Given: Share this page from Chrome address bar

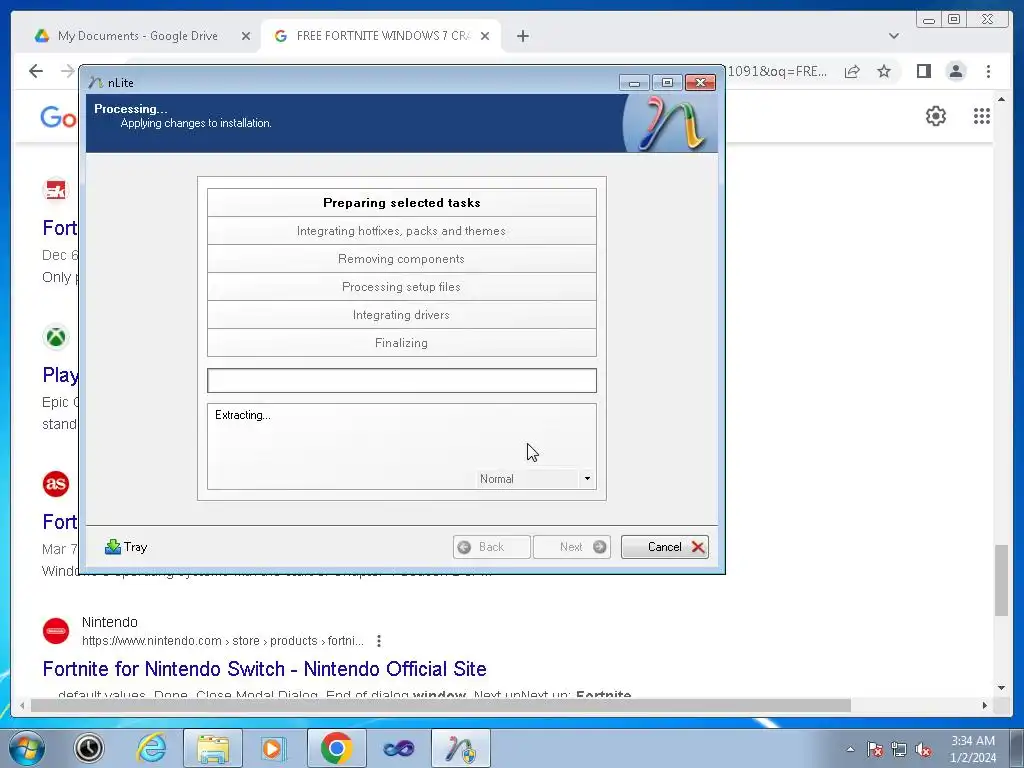Looking at the screenshot, I should pyautogui.click(x=852, y=71).
